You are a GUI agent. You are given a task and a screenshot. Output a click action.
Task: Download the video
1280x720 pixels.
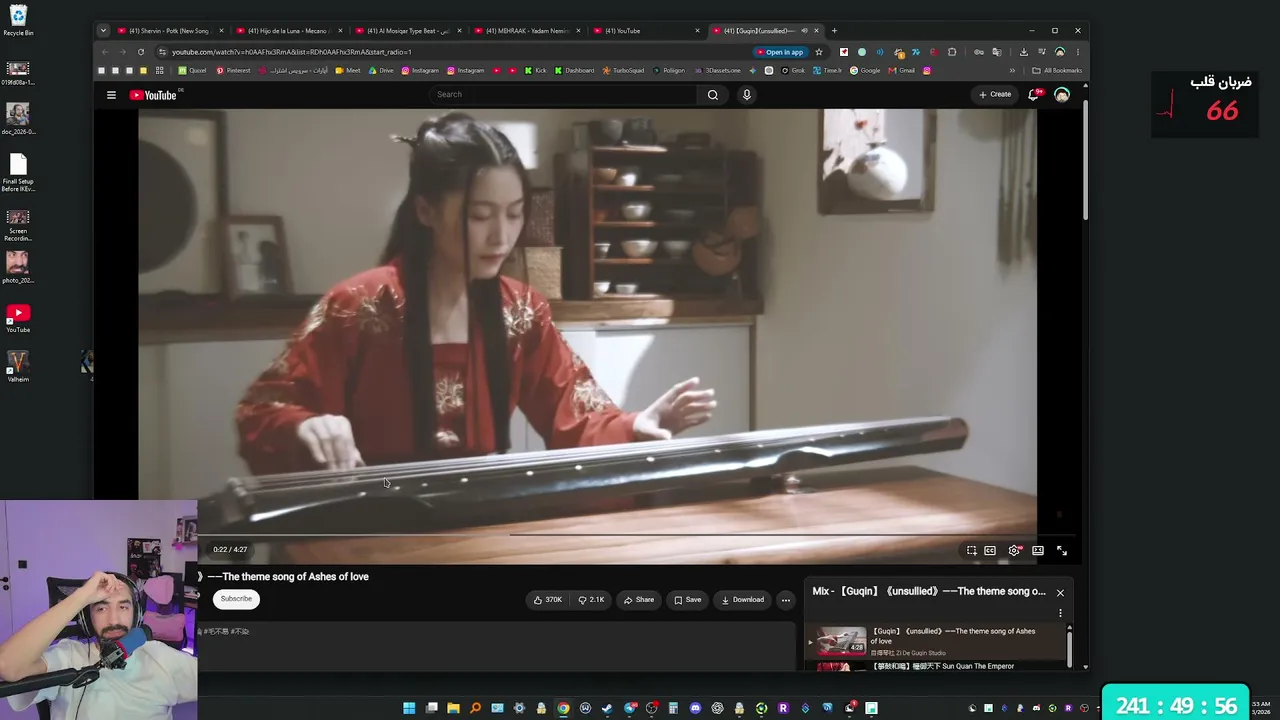pos(742,600)
